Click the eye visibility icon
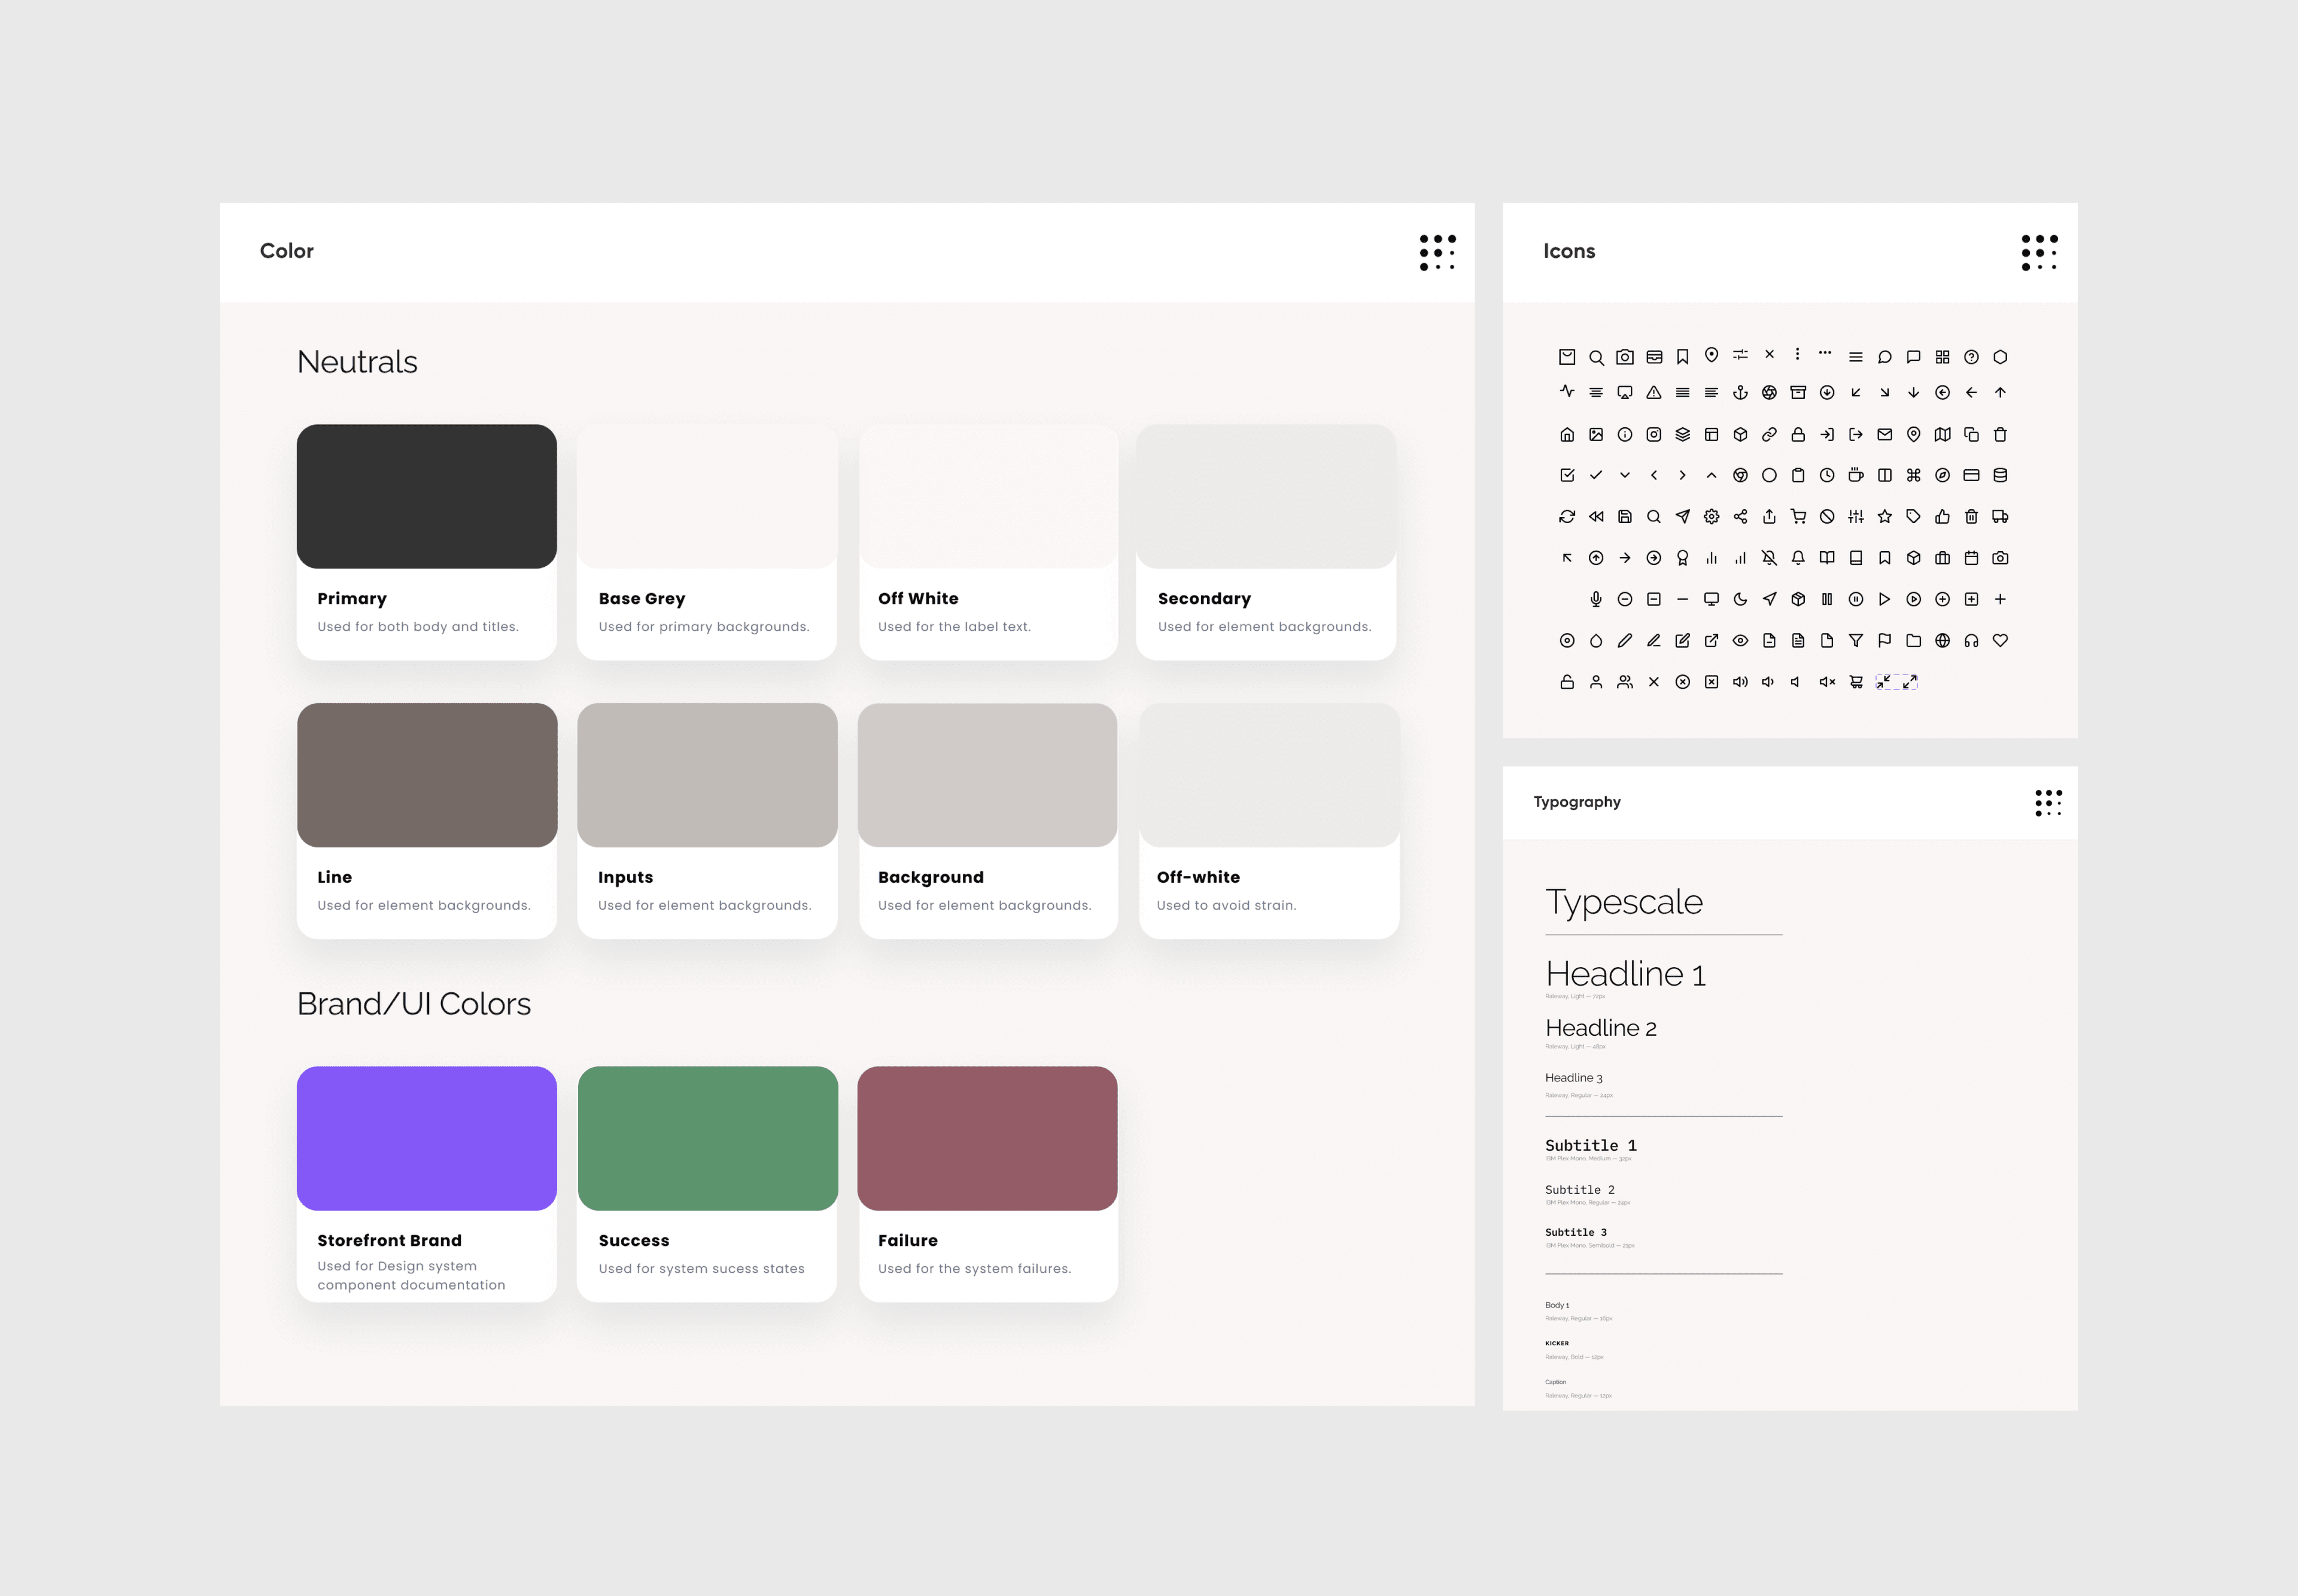This screenshot has height=1596, width=2298. point(1740,641)
